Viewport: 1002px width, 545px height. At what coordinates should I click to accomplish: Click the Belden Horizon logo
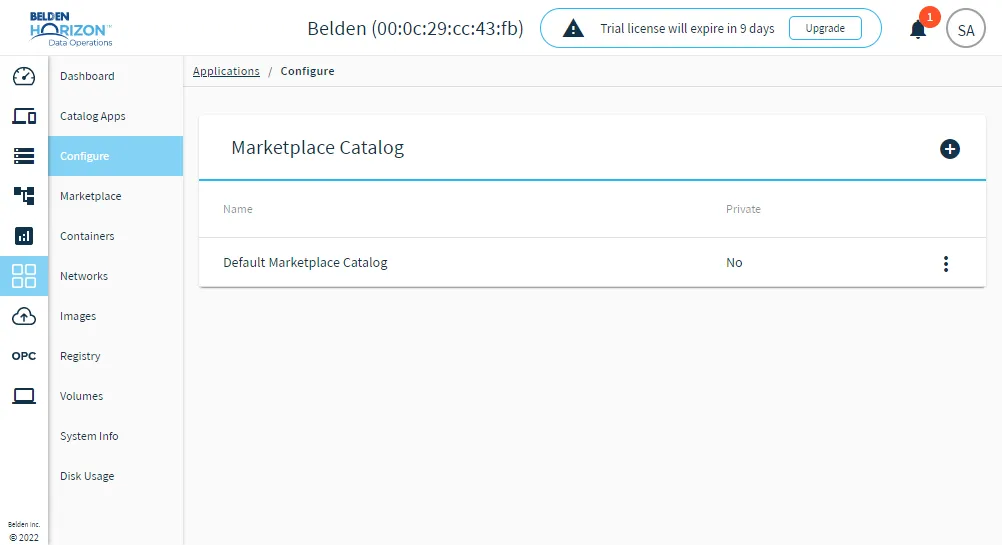pos(70,29)
